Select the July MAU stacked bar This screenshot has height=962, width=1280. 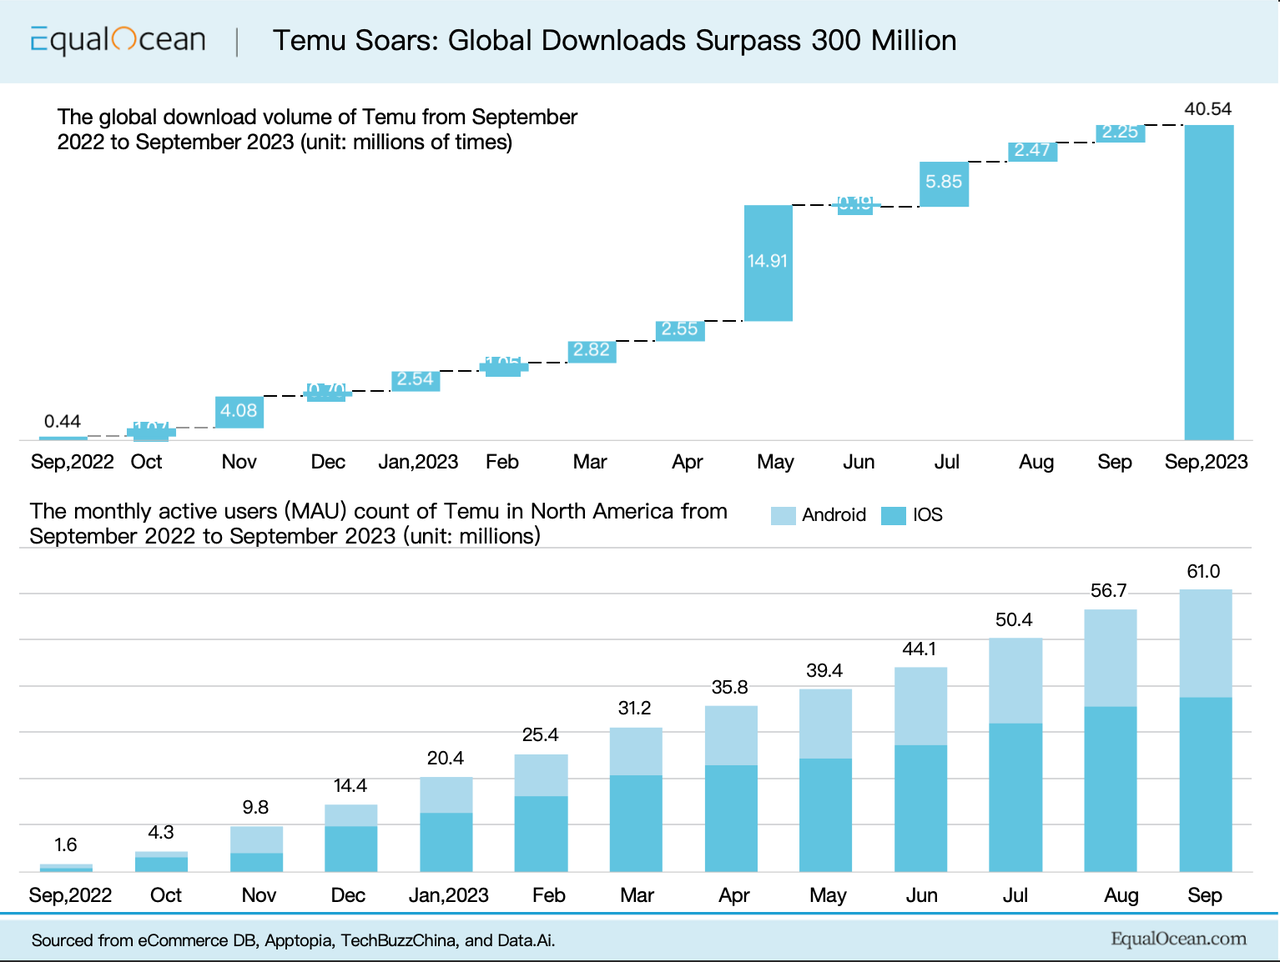click(x=1016, y=755)
